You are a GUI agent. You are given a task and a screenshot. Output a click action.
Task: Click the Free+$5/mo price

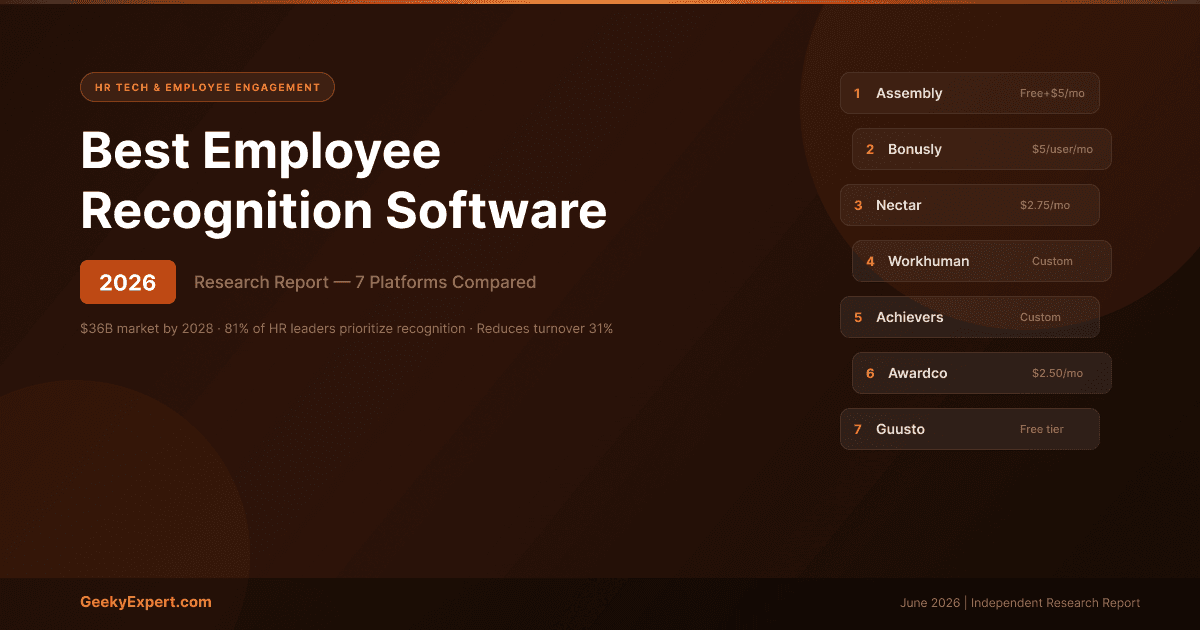[1052, 93]
